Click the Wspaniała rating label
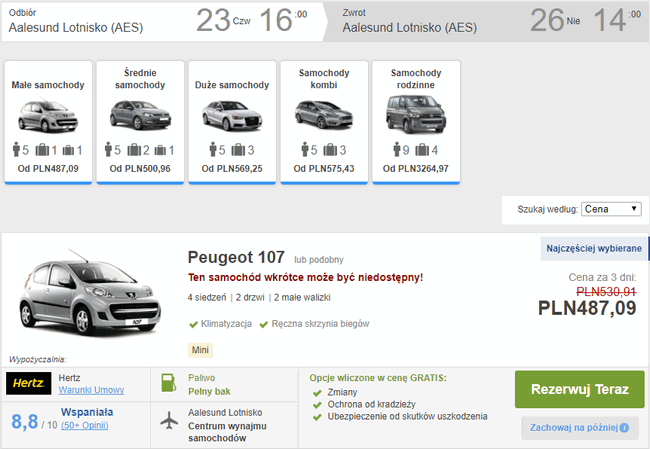650x449 pixels. point(87,412)
